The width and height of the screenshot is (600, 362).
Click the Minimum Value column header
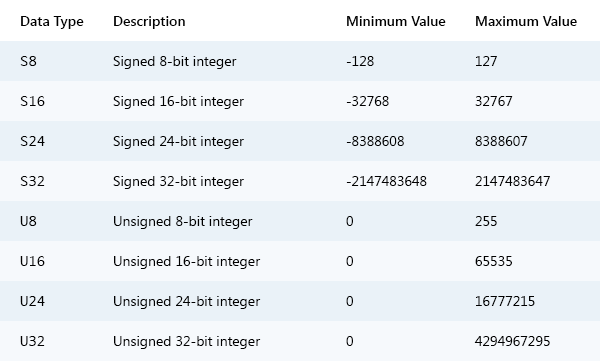[x=396, y=21]
